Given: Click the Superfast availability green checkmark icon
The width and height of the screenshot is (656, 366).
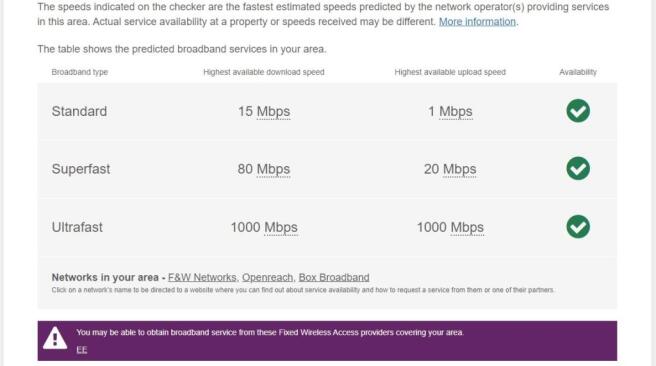Looking at the screenshot, I should [x=578, y=169].
